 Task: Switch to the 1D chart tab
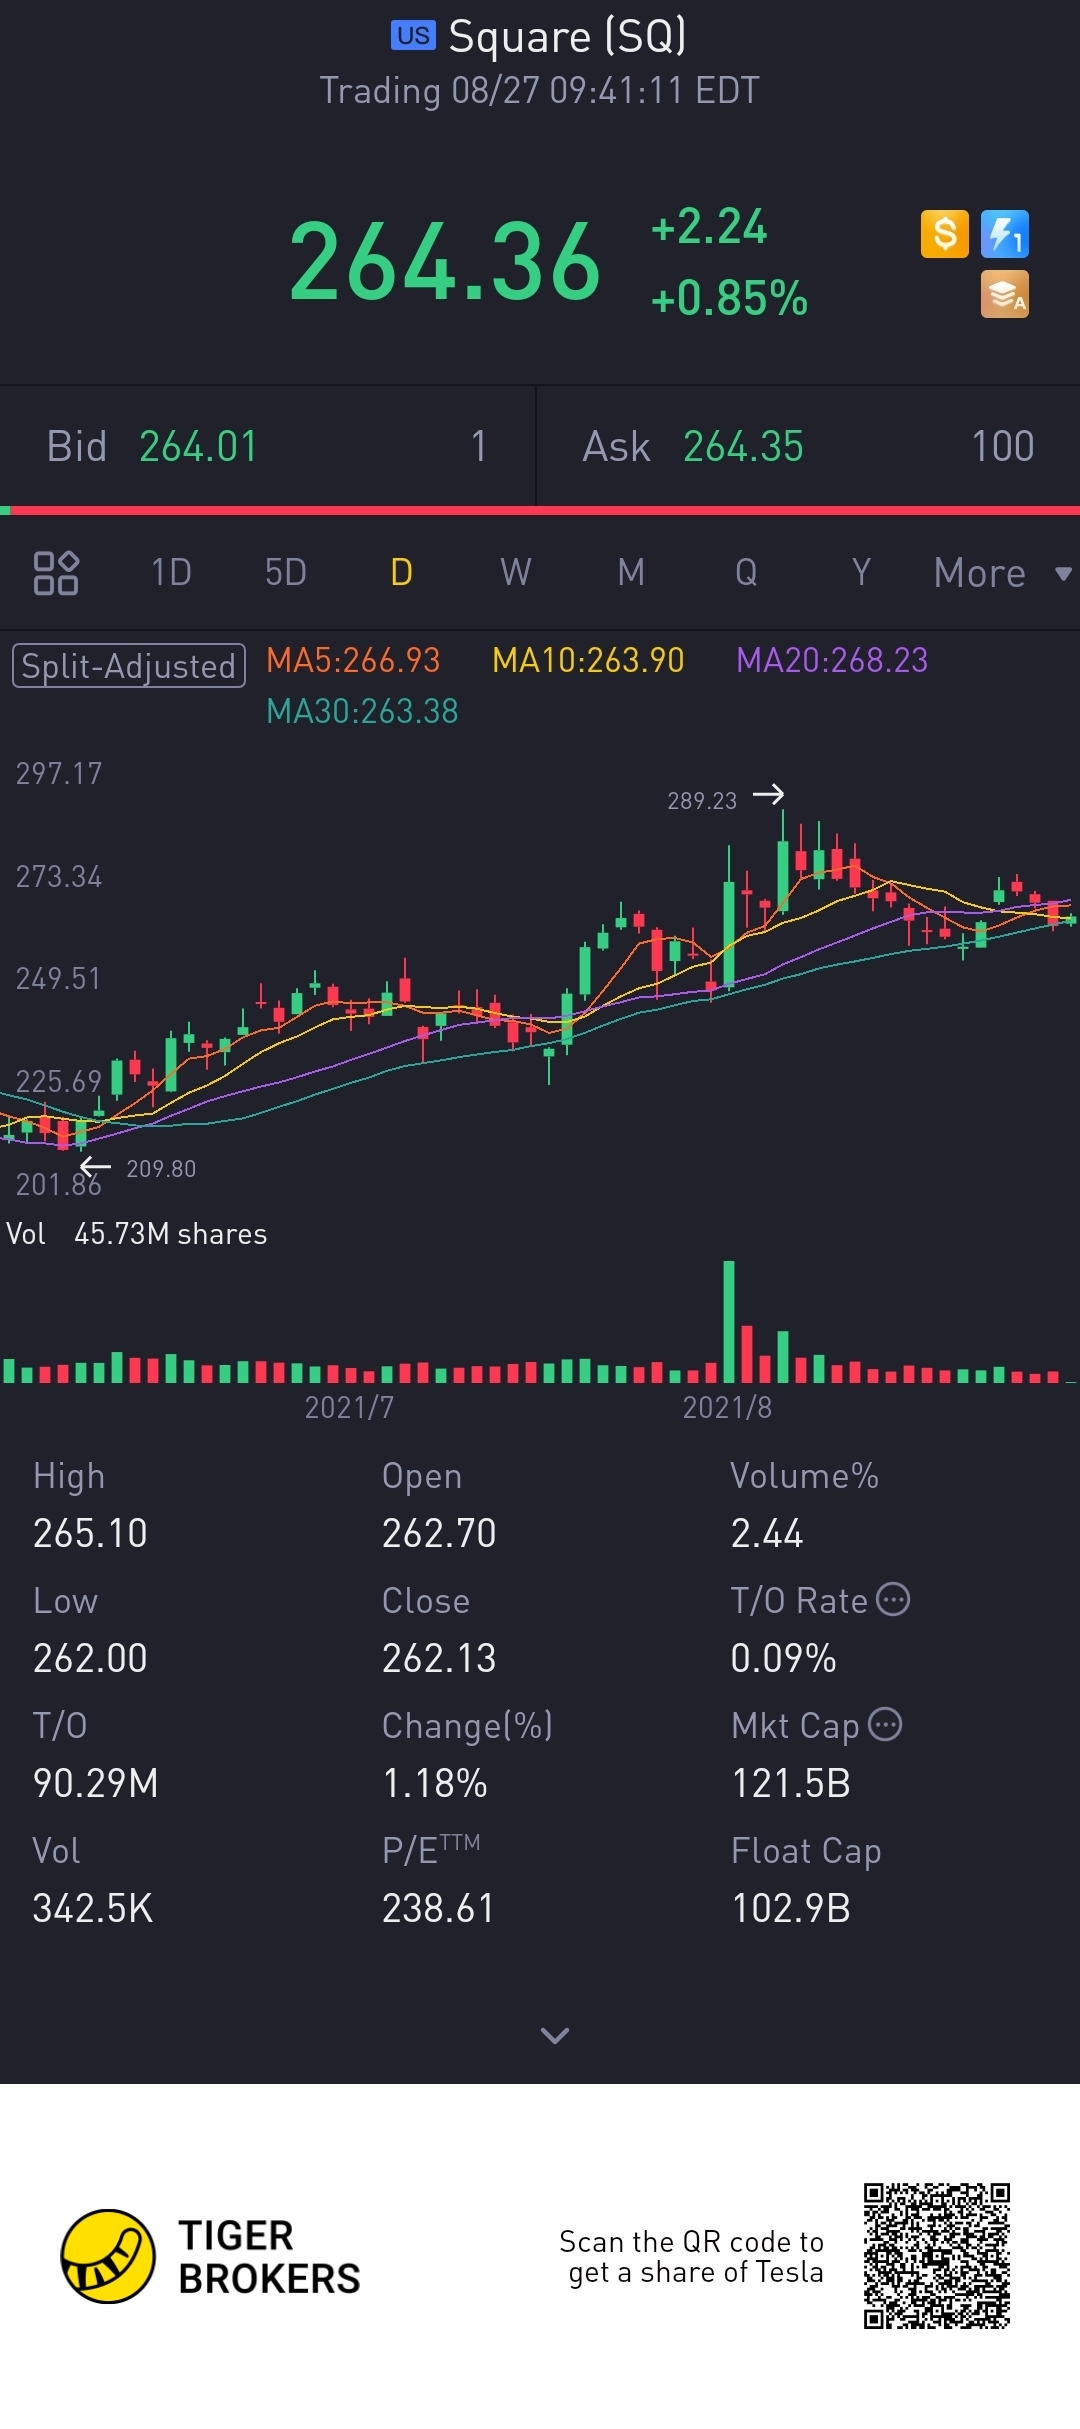(x=171, y=573)
